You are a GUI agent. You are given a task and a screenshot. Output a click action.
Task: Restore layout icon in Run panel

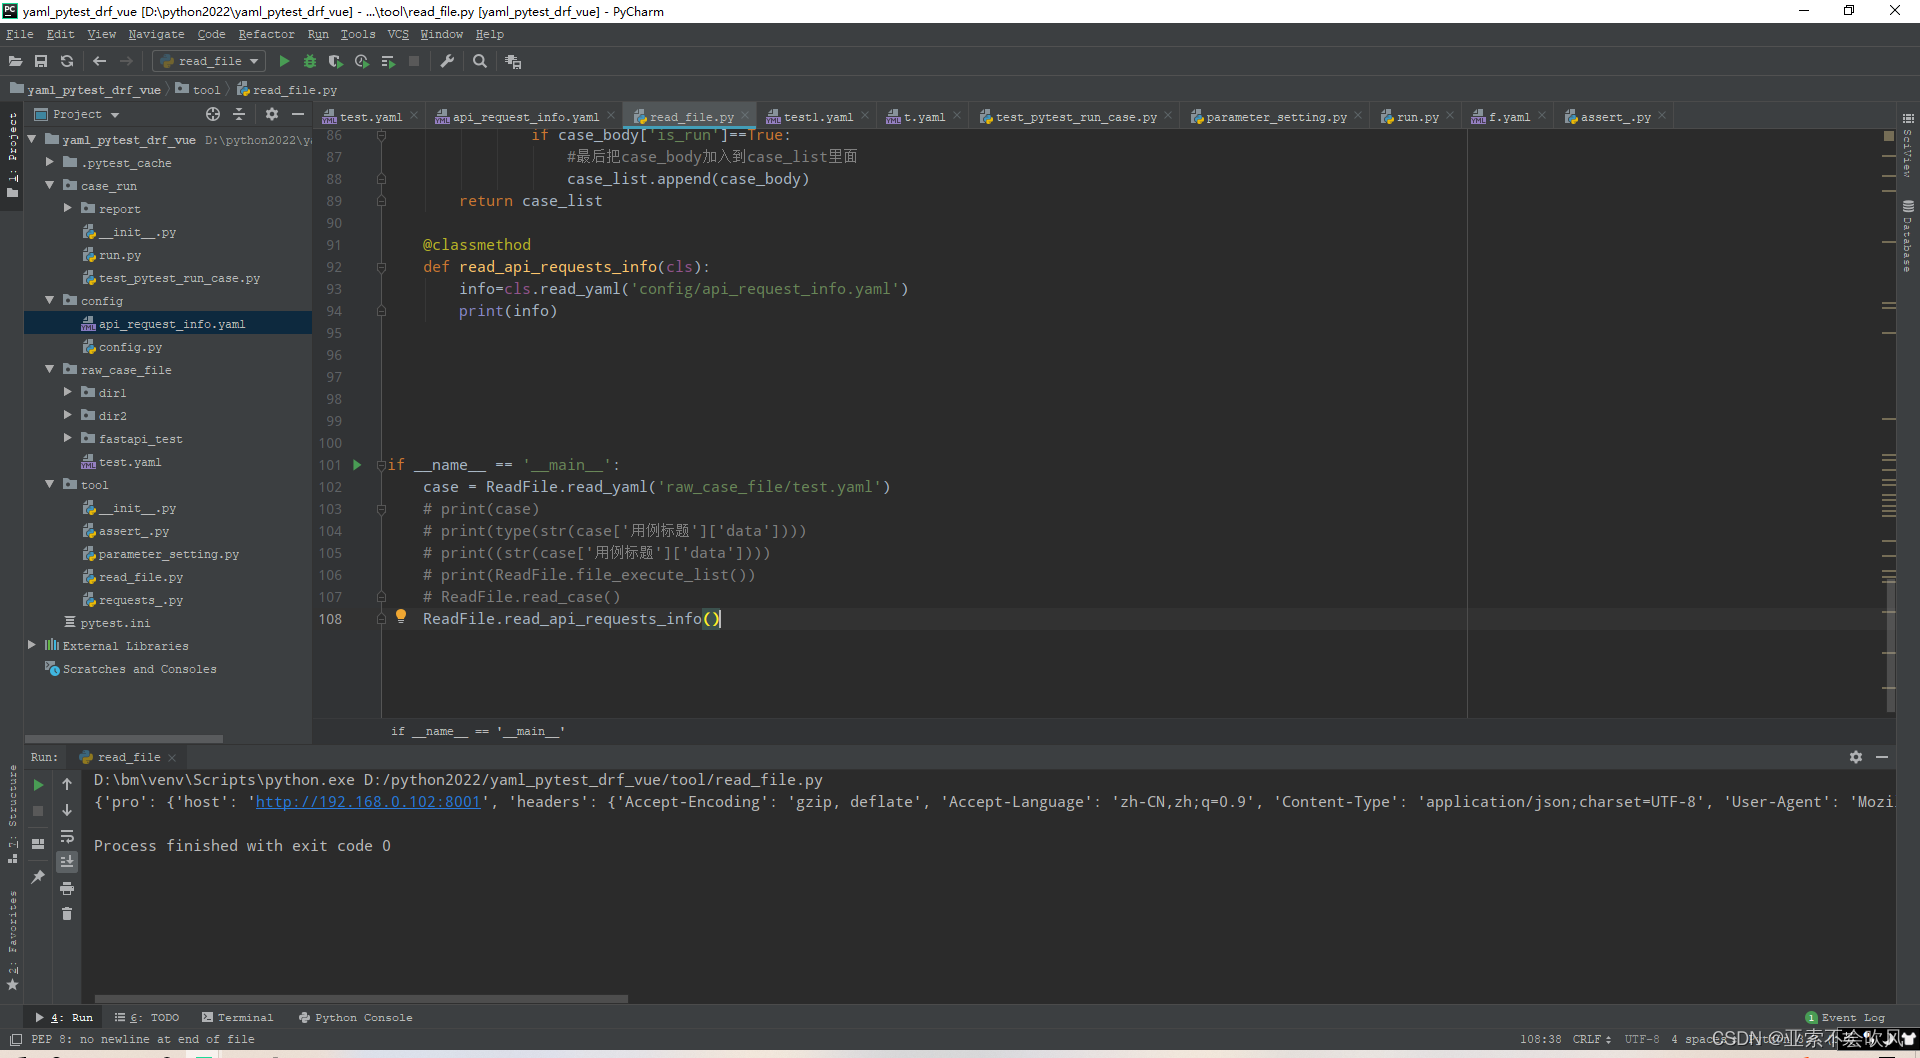tap(38, 843)
